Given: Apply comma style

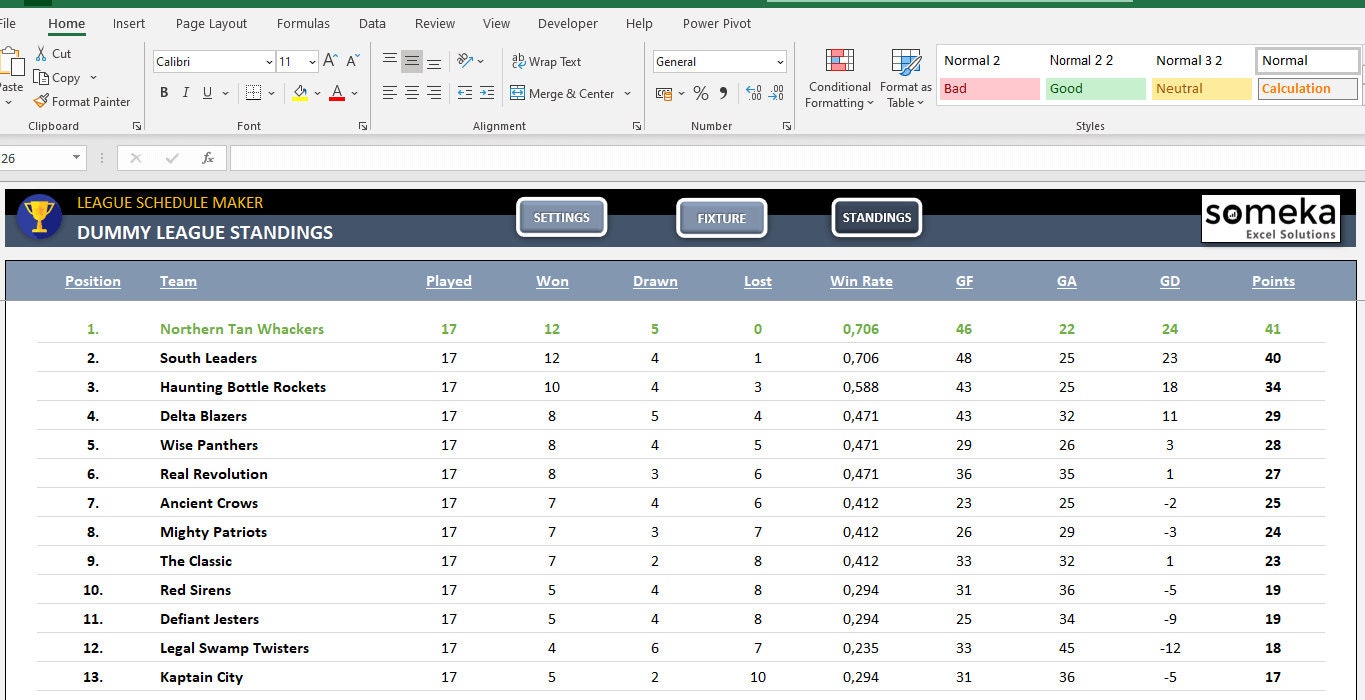Looking at the screenshot, I should [725, 93].
